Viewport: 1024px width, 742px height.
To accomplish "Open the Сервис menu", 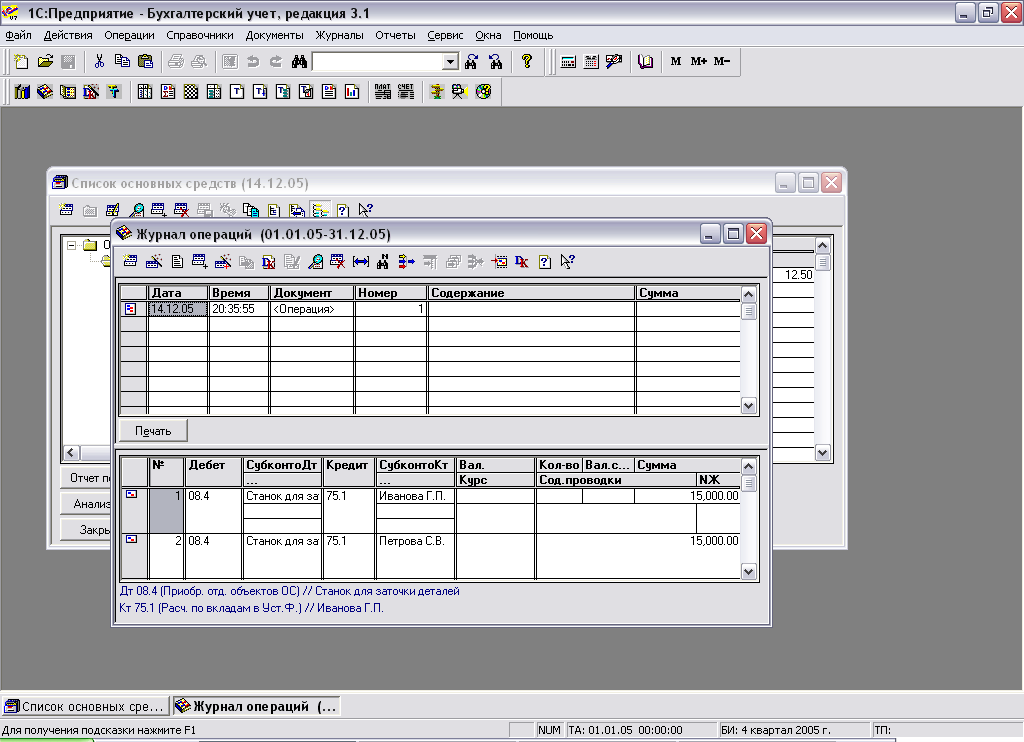I will coord(445,35).
